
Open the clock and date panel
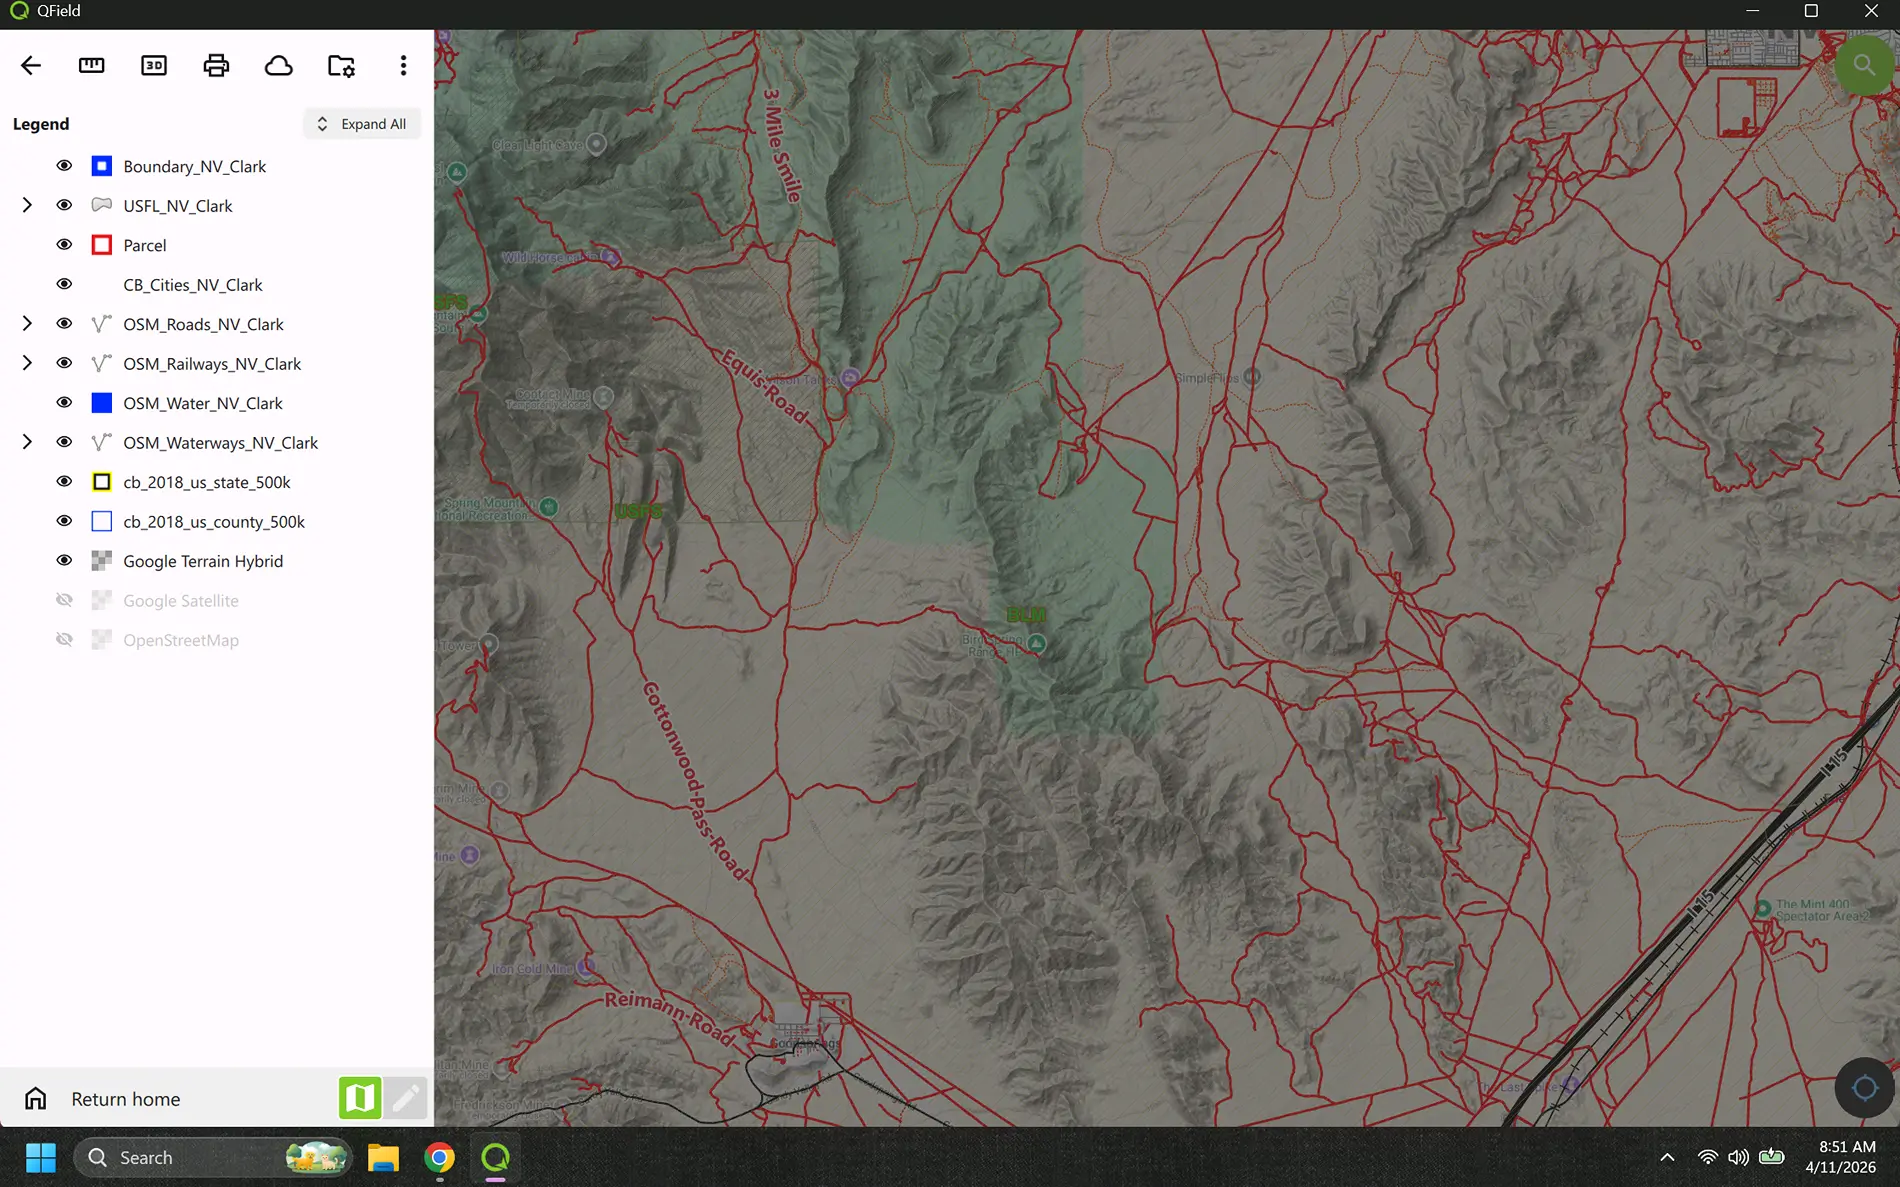1840,1157
